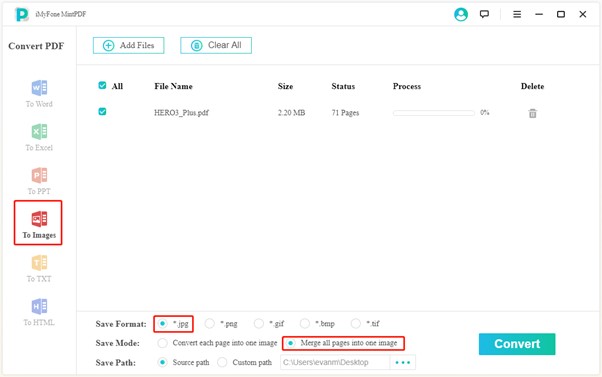
Task: Click the 71 Pages status value
Action: (x=345, y=113)
